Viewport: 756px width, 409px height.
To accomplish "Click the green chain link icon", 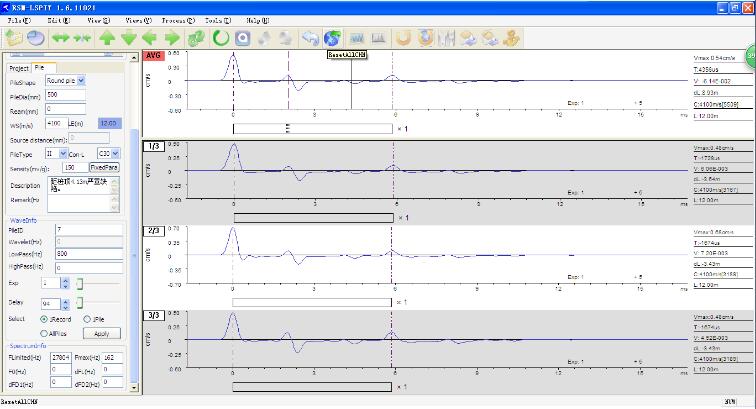I will (x=196, y=38).
